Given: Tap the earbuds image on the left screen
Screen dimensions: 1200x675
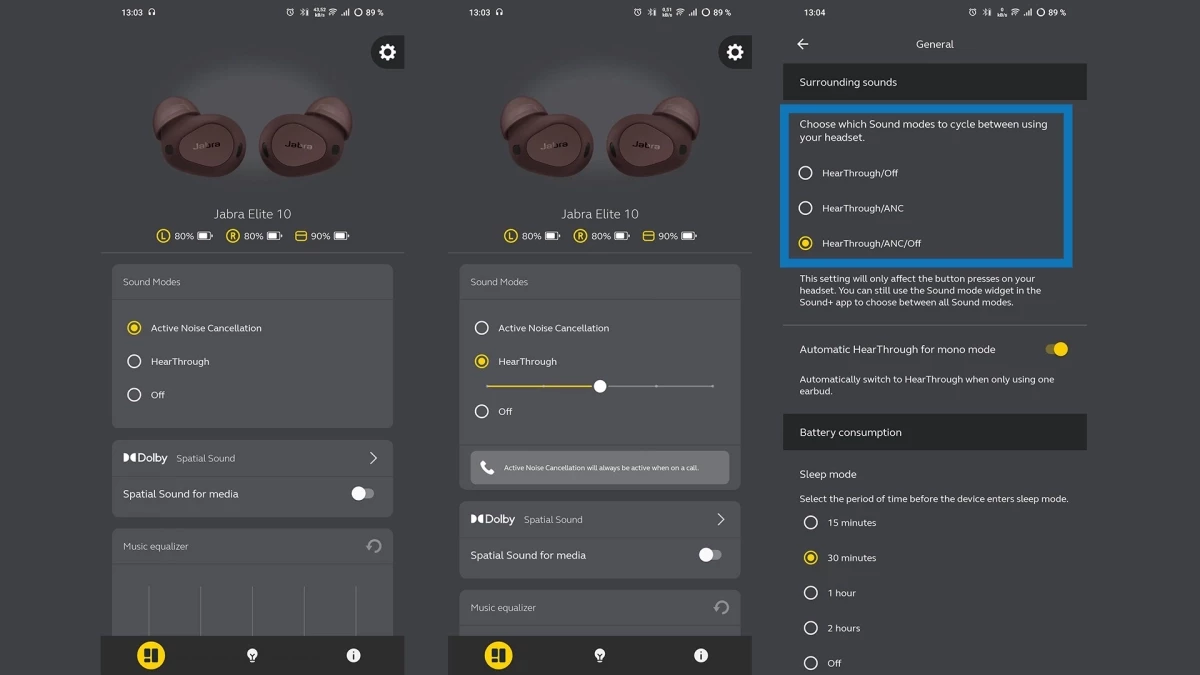Looking at the screenshot, I should [252, 137].
